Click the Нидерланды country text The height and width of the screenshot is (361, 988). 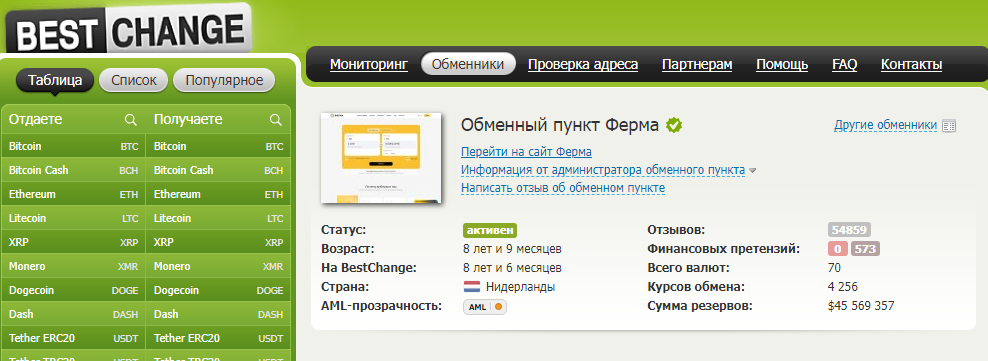(520, 287)
